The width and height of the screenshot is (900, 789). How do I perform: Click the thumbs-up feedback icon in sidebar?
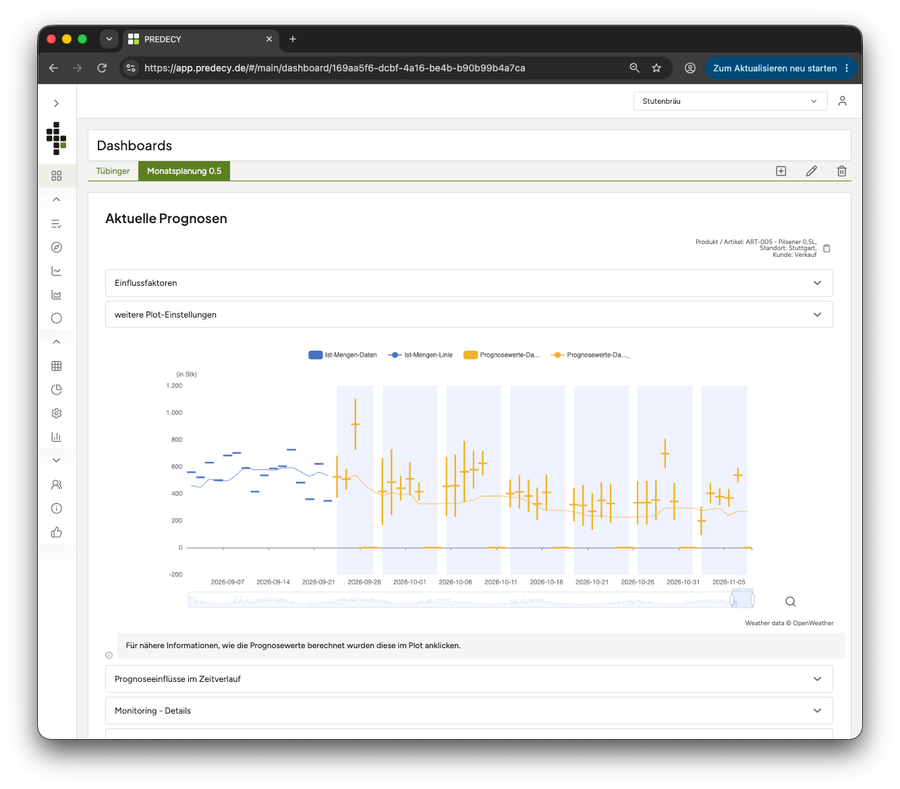tap(56, 533)
